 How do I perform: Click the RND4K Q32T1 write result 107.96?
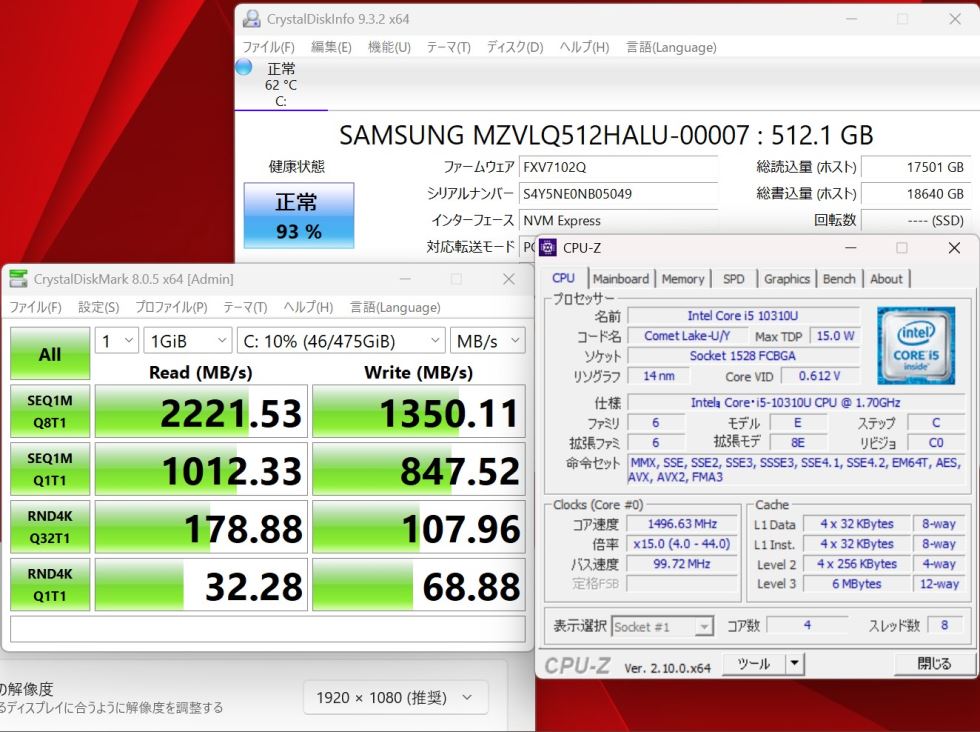point(419,526)
